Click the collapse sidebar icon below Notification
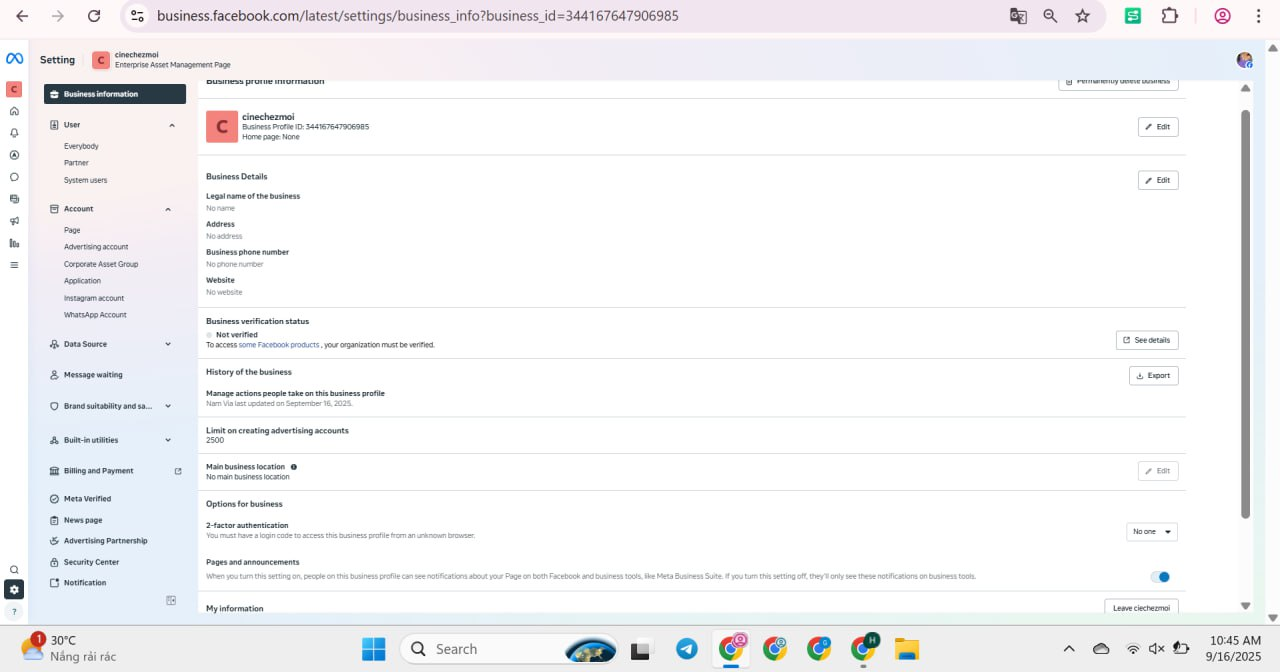This screenshot has width=1280, height=672. (x=171, y=600)
